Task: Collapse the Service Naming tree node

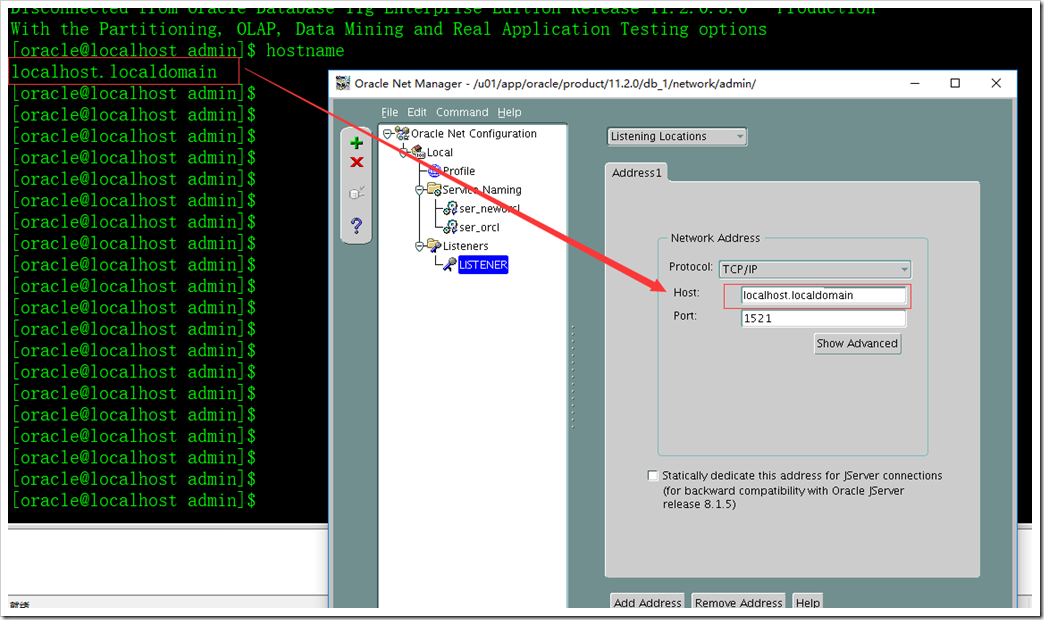Action: tap(419, 190)
